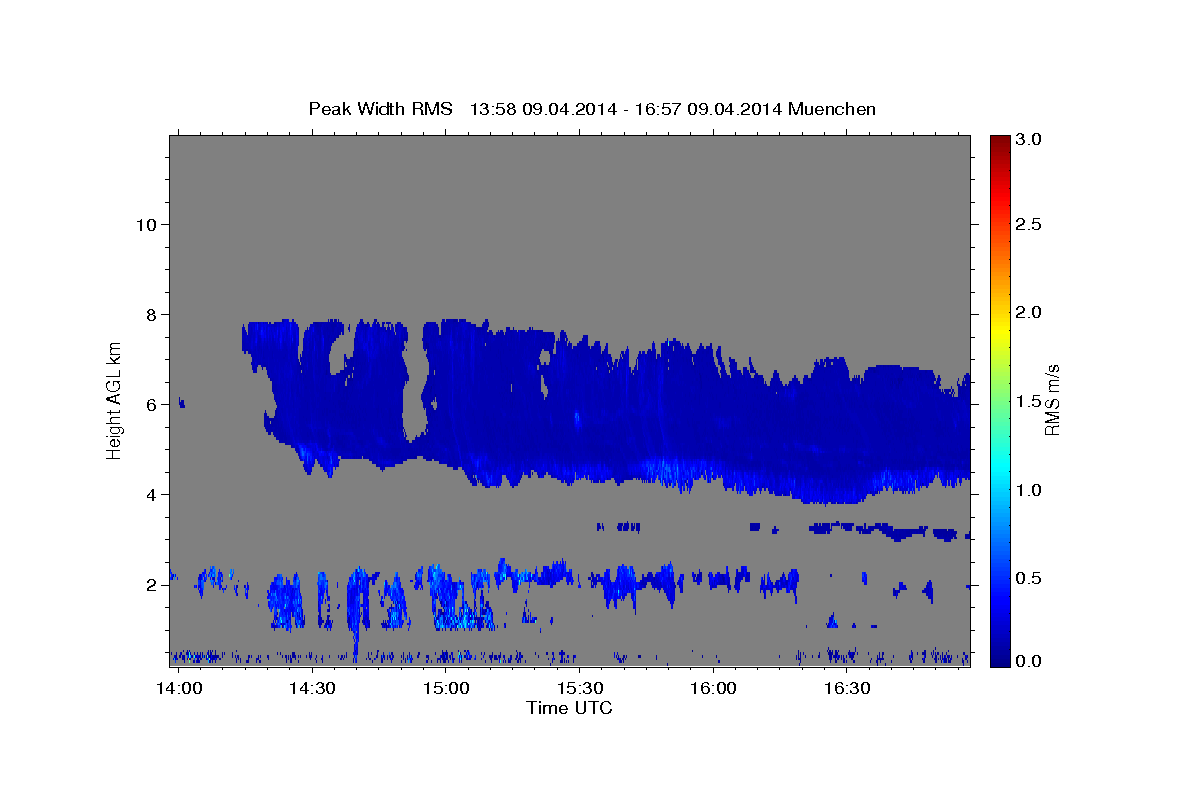The height and width of the screenshot is (800, 1200).
Task: Click the small isolated blue dot near 6 km
Action: coord(182,403)
